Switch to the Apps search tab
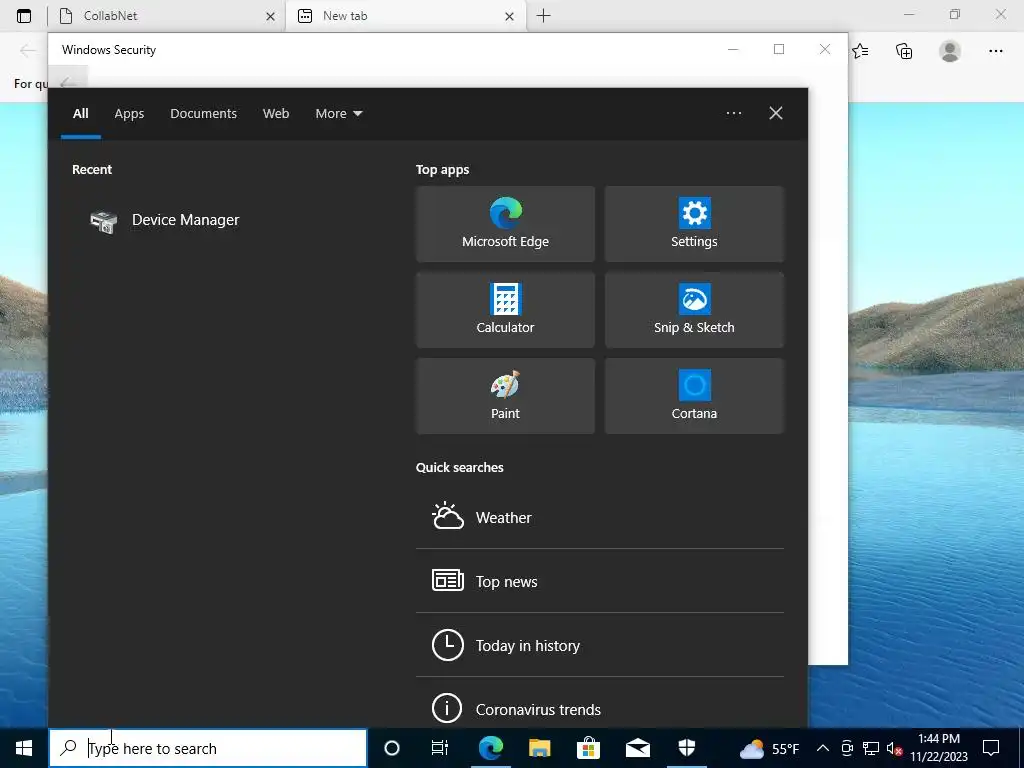Screen dimensions: 1024x768 tap(129, 114)
